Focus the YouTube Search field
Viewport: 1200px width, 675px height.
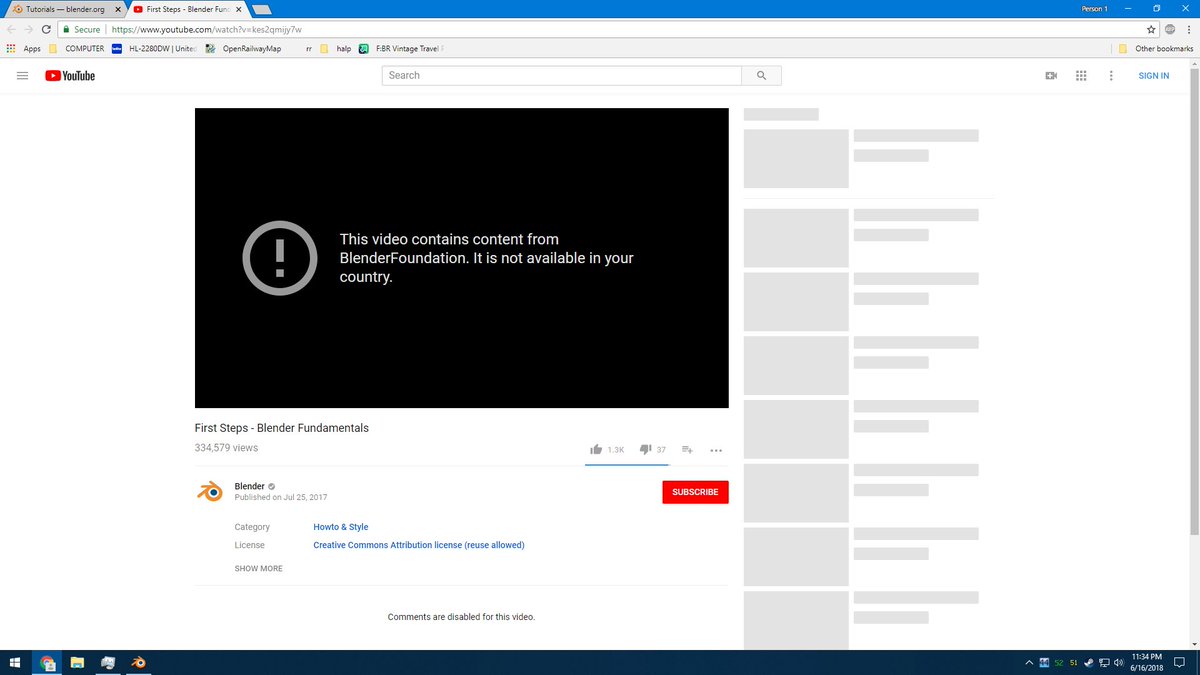[562, 75]
